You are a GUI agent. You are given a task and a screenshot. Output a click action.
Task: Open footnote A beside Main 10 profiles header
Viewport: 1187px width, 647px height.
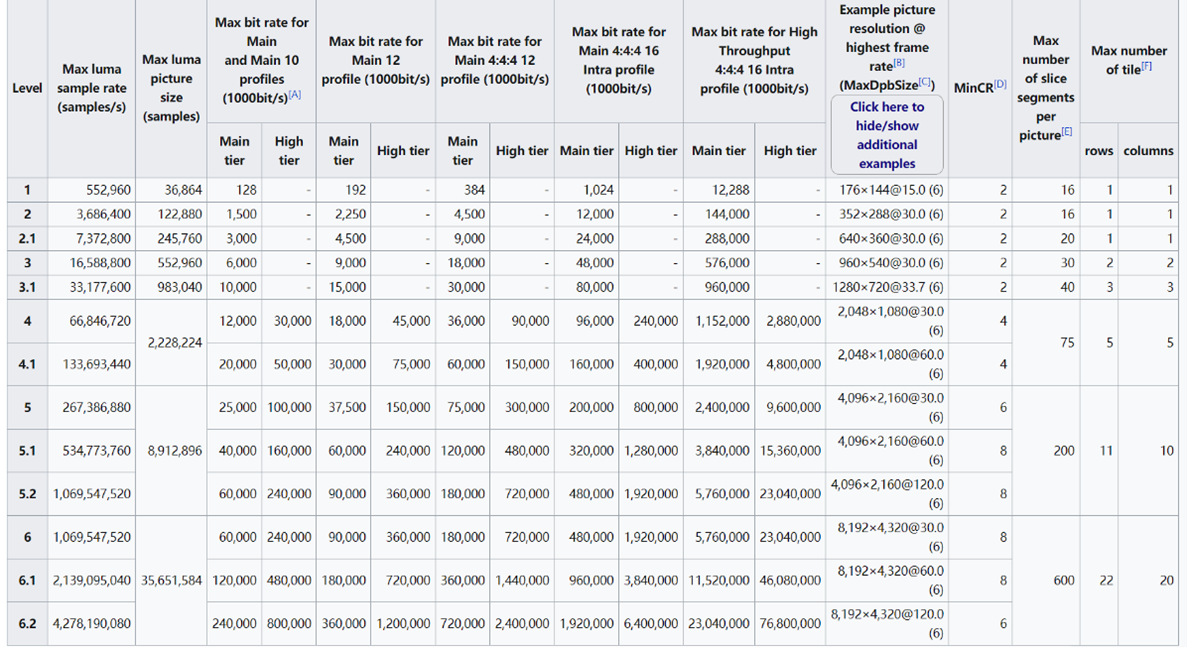pos(294,94)
